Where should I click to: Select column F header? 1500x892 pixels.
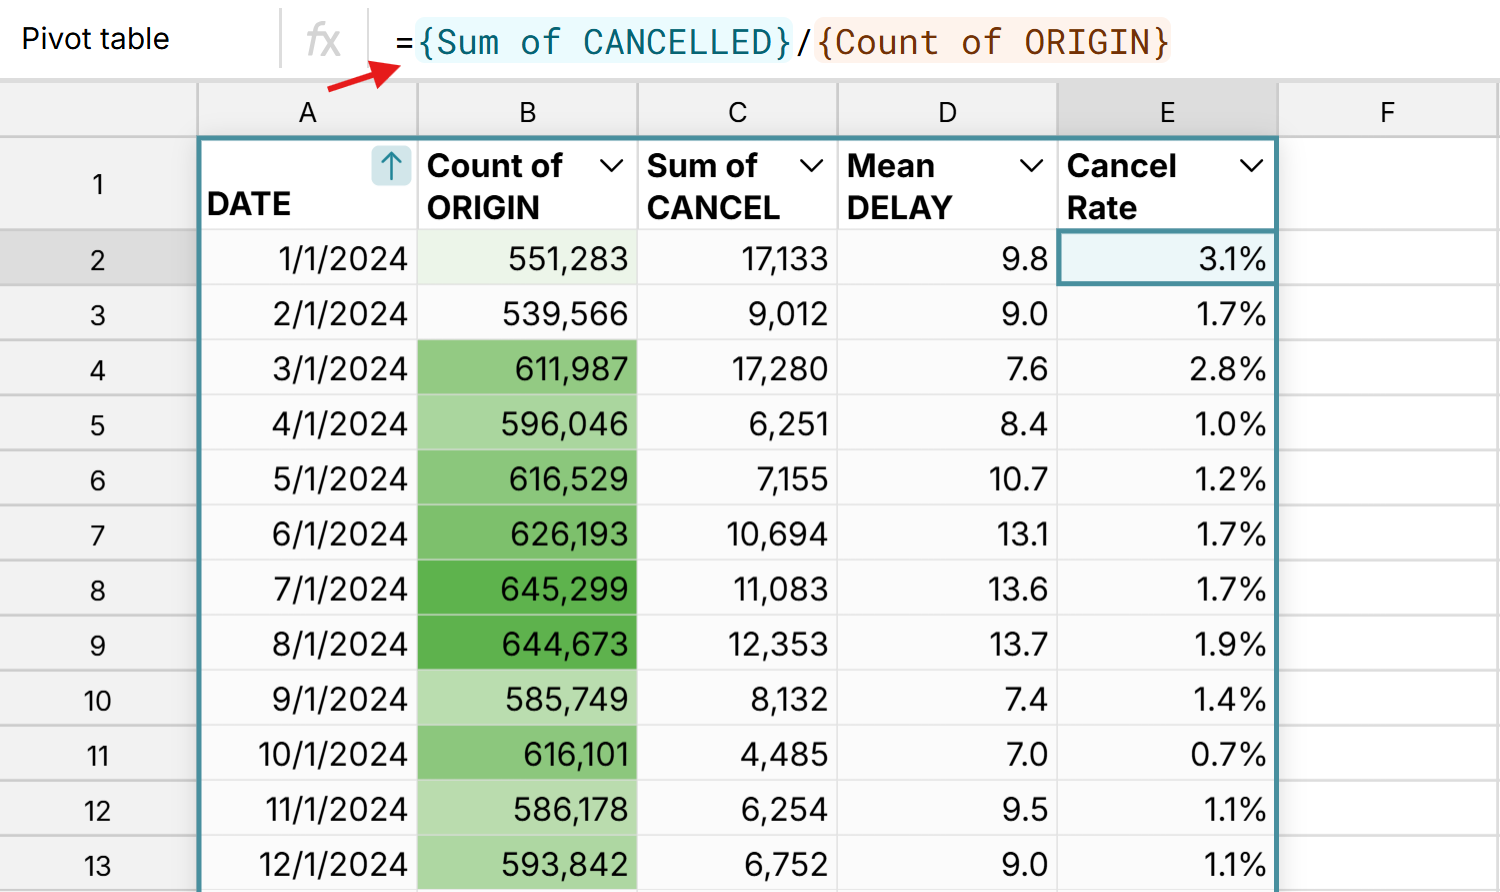pos(1386,111)
